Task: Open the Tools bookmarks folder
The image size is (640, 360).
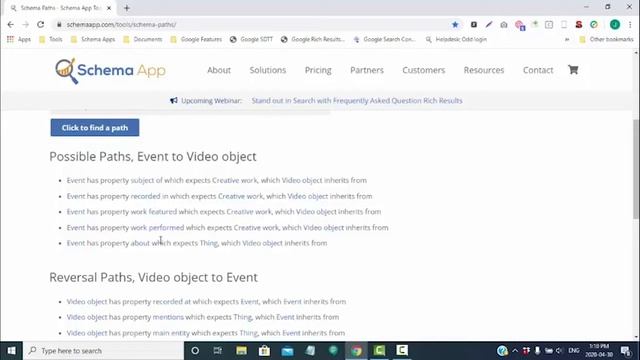Action: pos(51,39)
